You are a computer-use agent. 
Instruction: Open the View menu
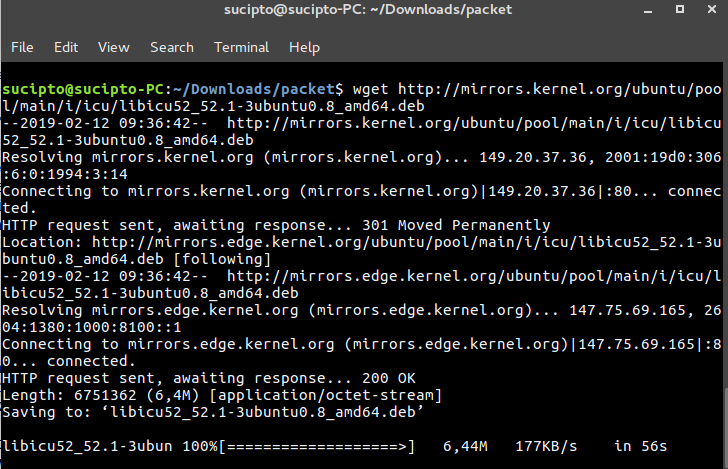(114, 47)
